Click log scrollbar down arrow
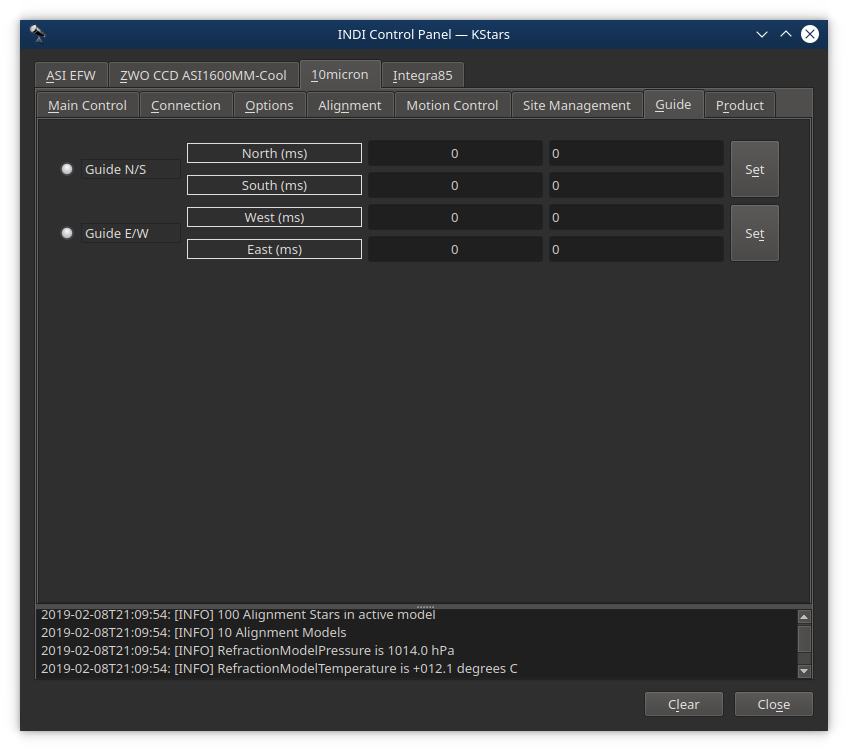Screen dimensions: 848x751 pos(804,670)
